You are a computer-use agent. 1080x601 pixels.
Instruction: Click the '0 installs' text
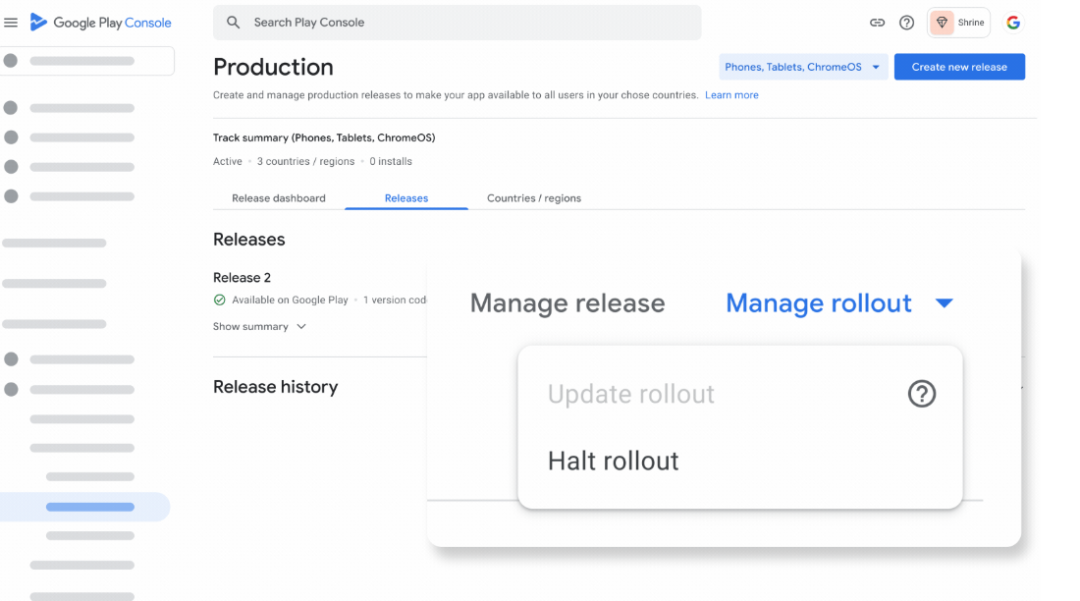391,161
